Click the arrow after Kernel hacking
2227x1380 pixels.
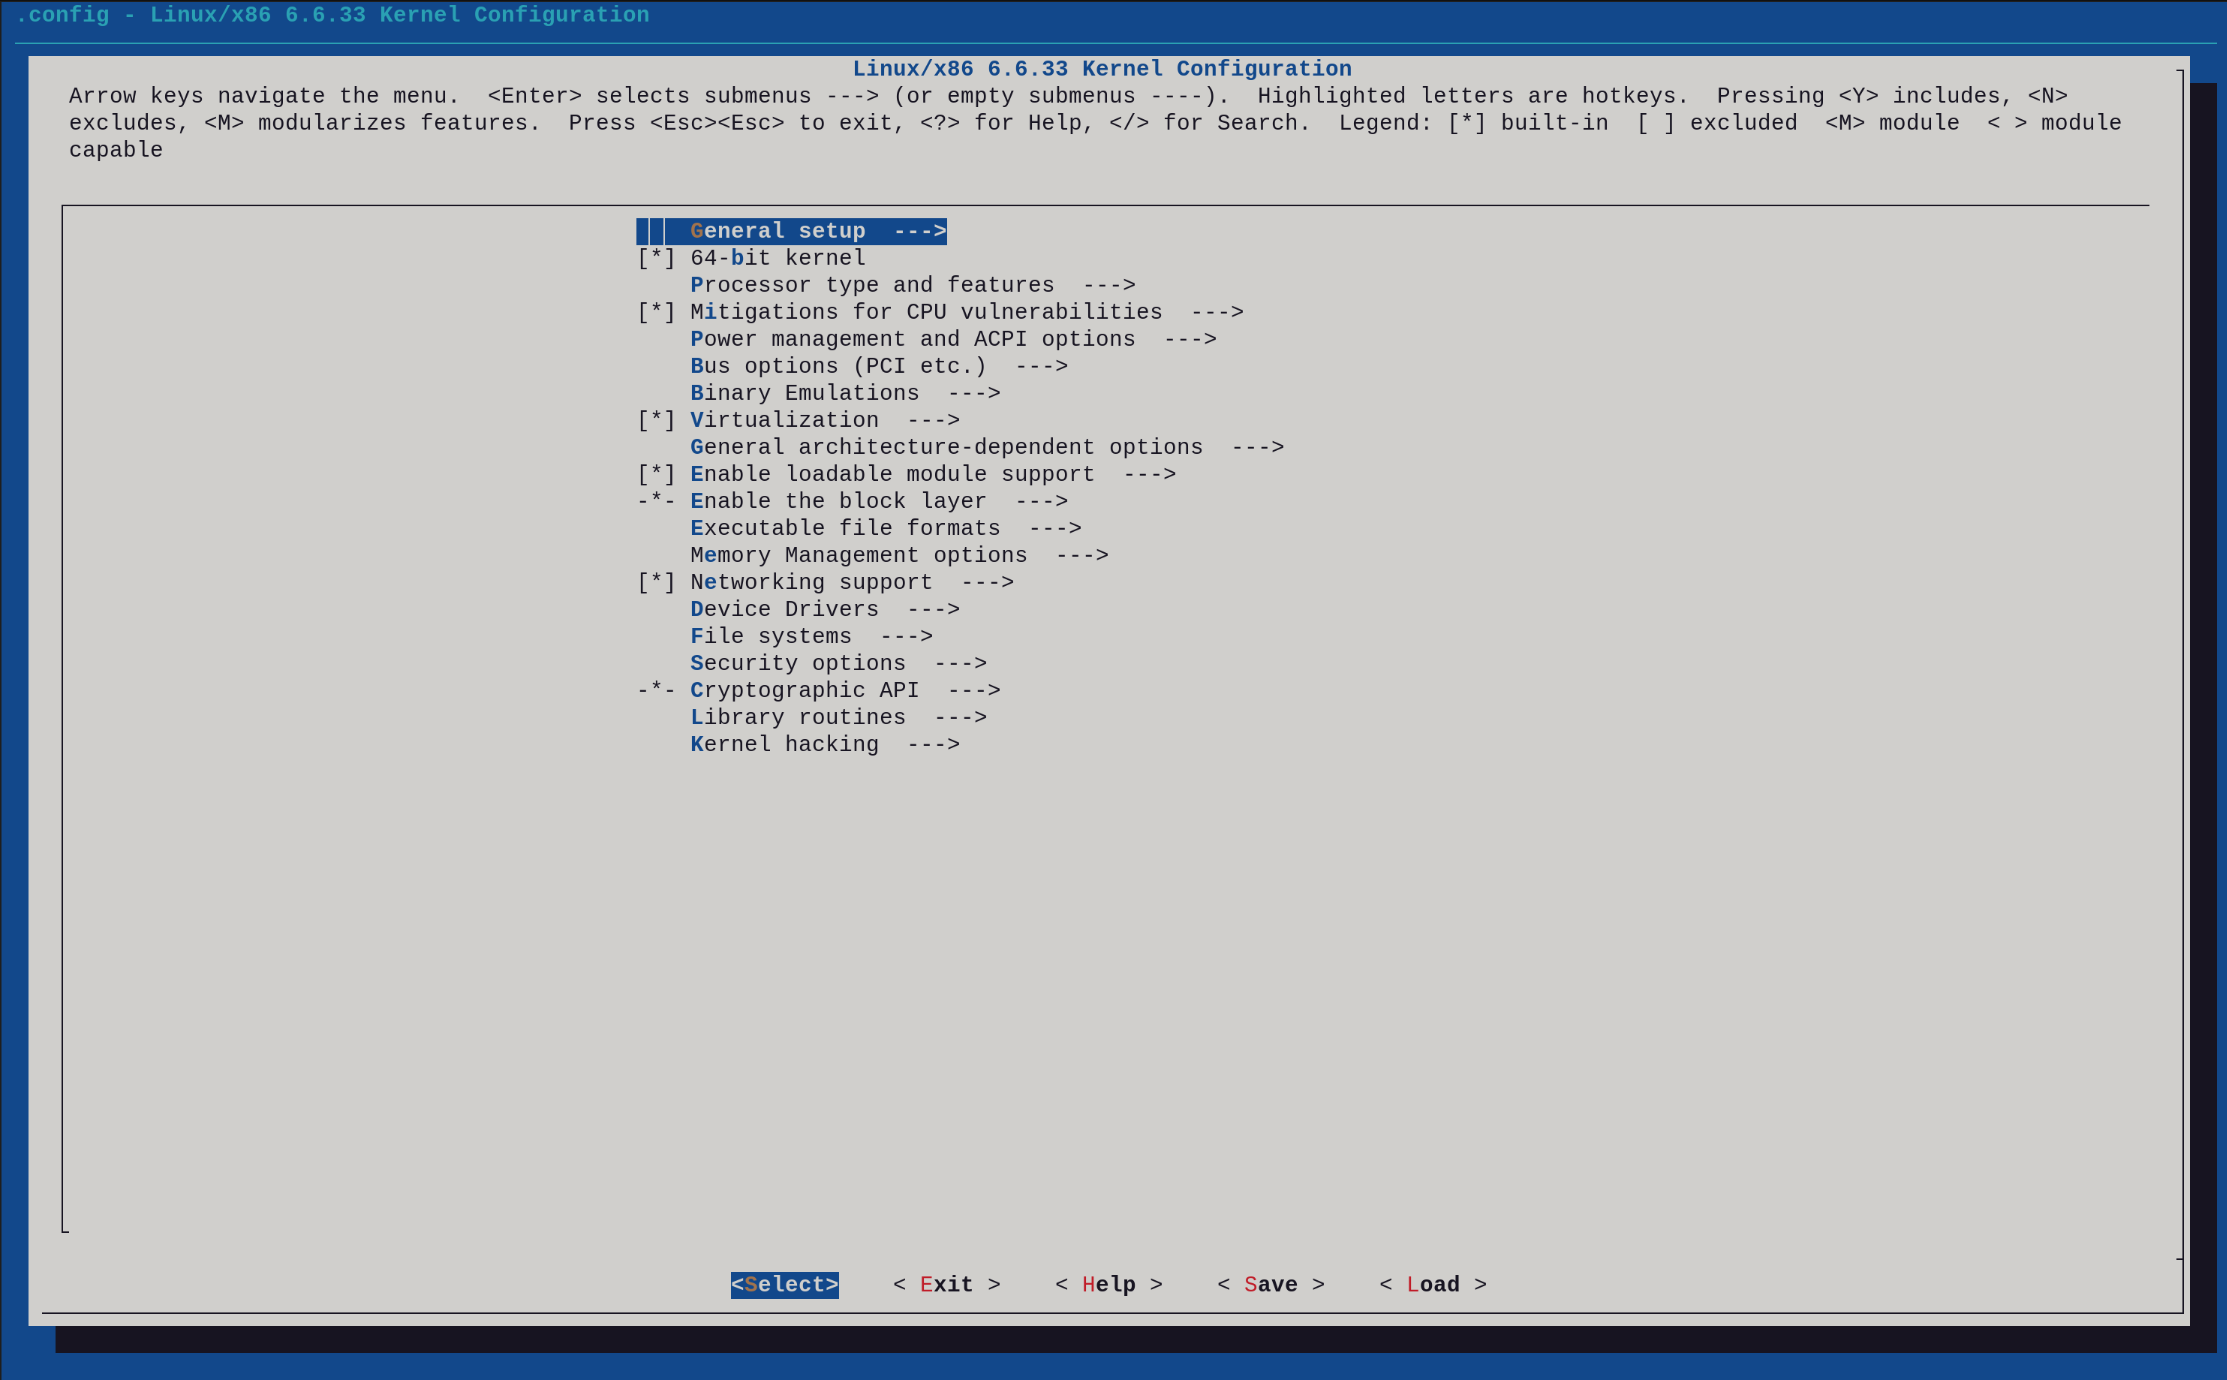tap(933, 744)
